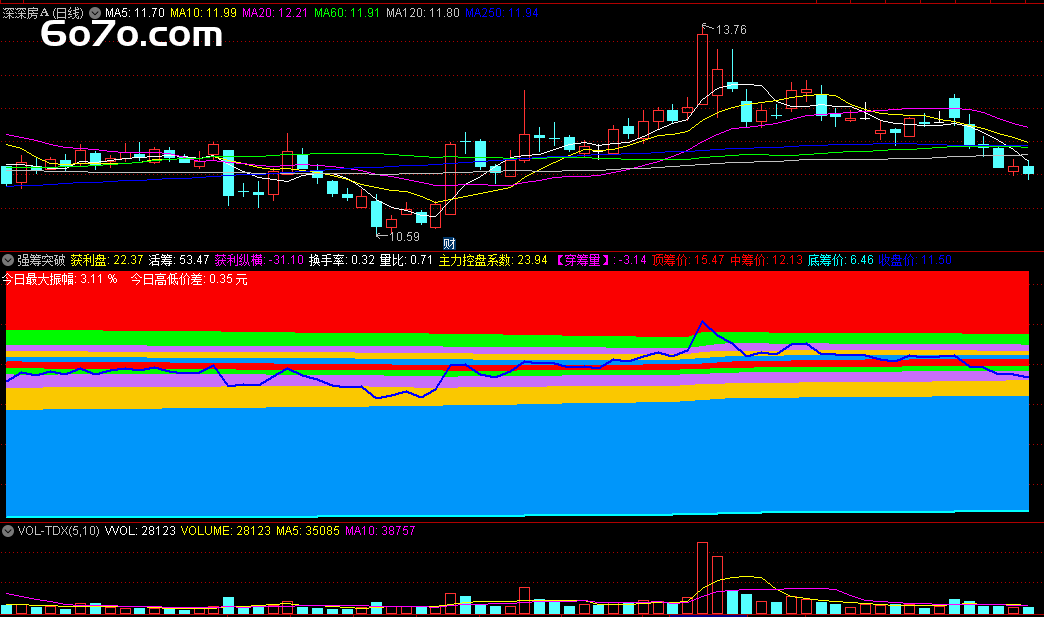Click the 获利盘: 22.37 value
Screen dimensions: 1044x617
(x=107, y=260)
